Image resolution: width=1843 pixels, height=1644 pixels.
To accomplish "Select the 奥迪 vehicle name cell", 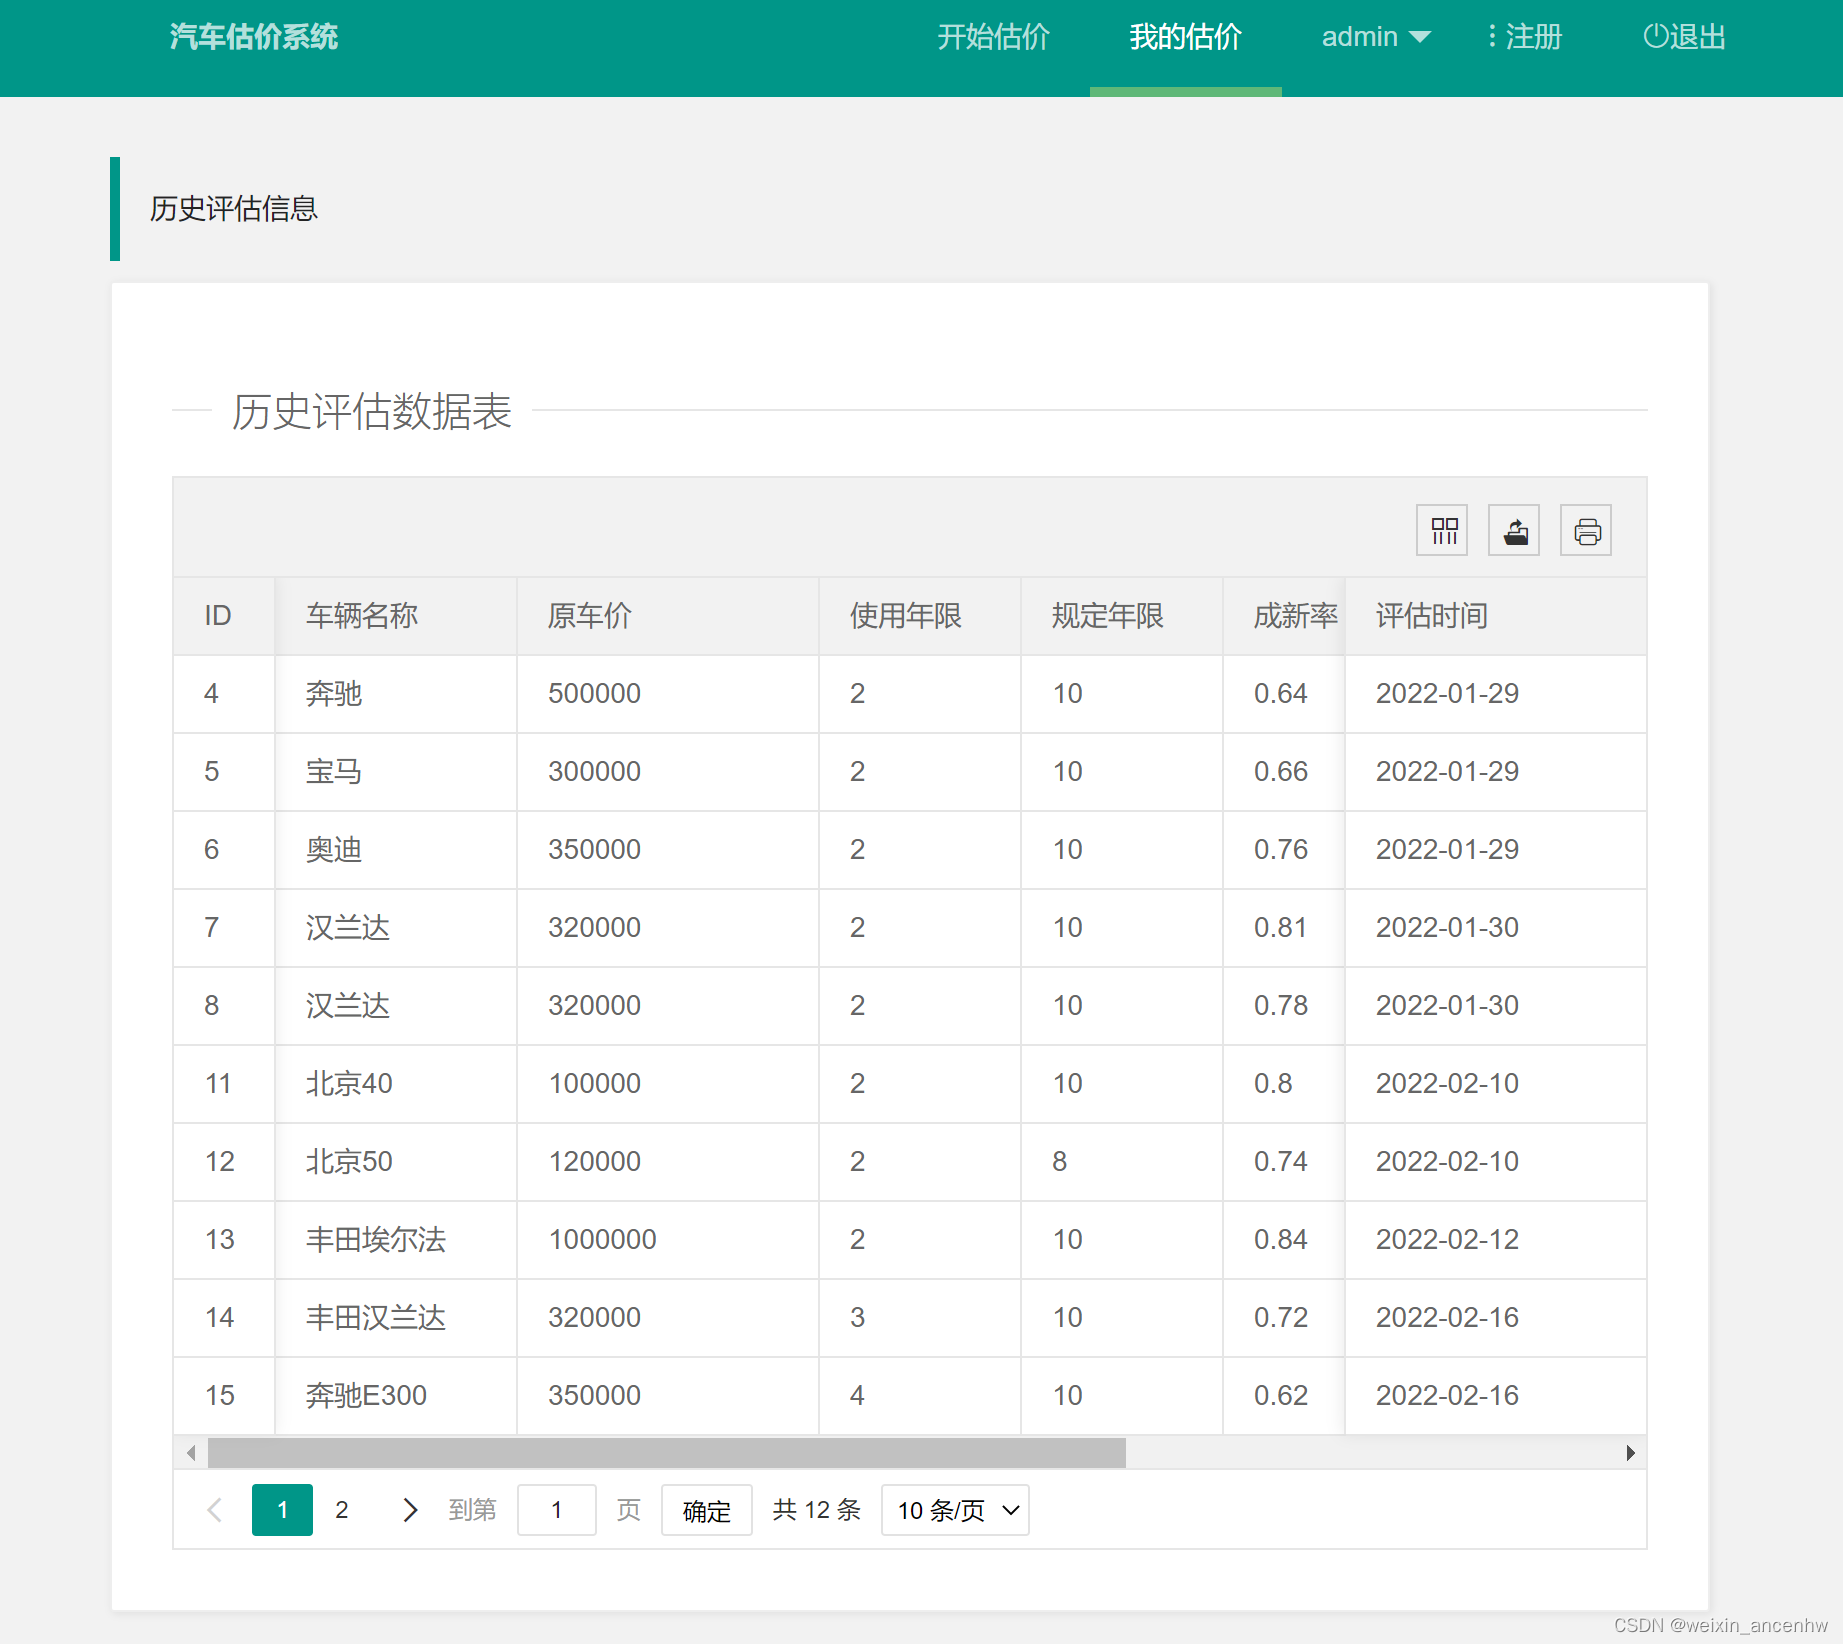I will [x=396, y=850].
